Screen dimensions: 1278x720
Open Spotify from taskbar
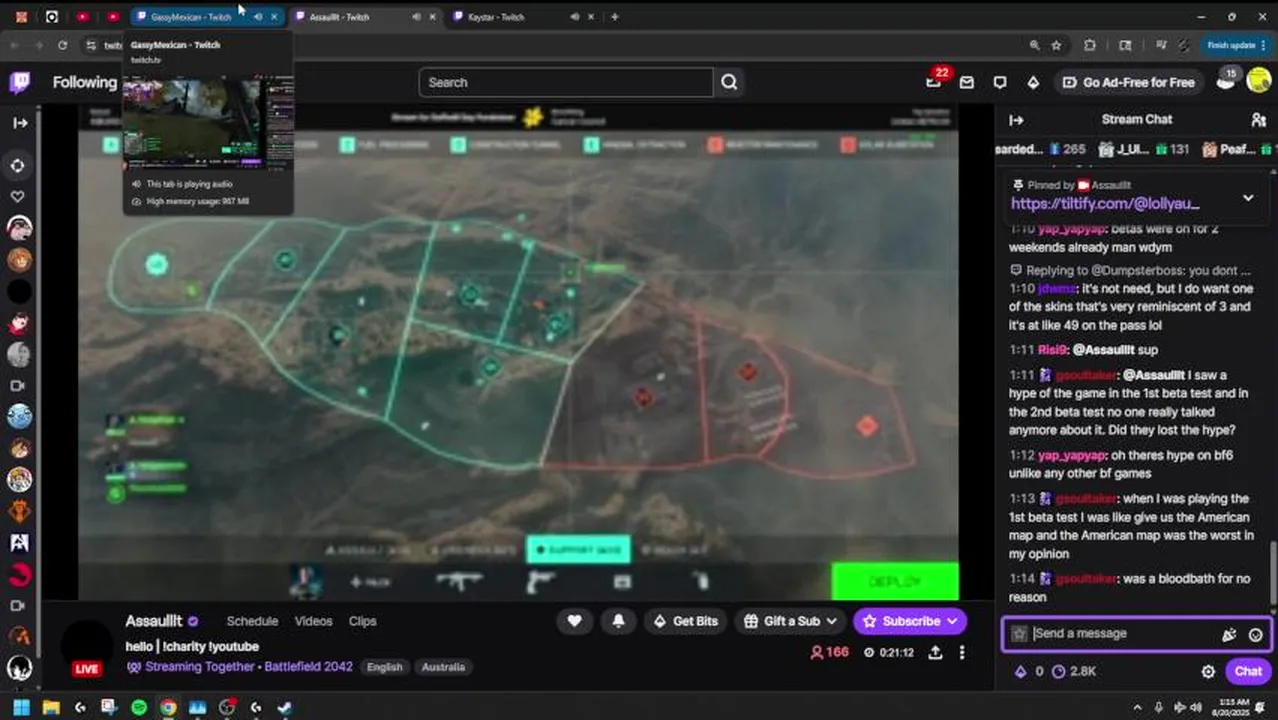click(139, 707)
